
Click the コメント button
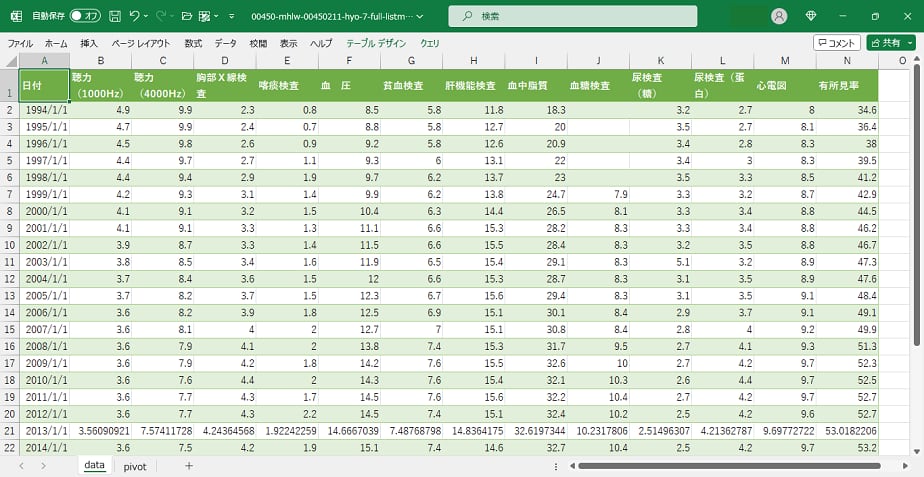click(x=836, y=43)
